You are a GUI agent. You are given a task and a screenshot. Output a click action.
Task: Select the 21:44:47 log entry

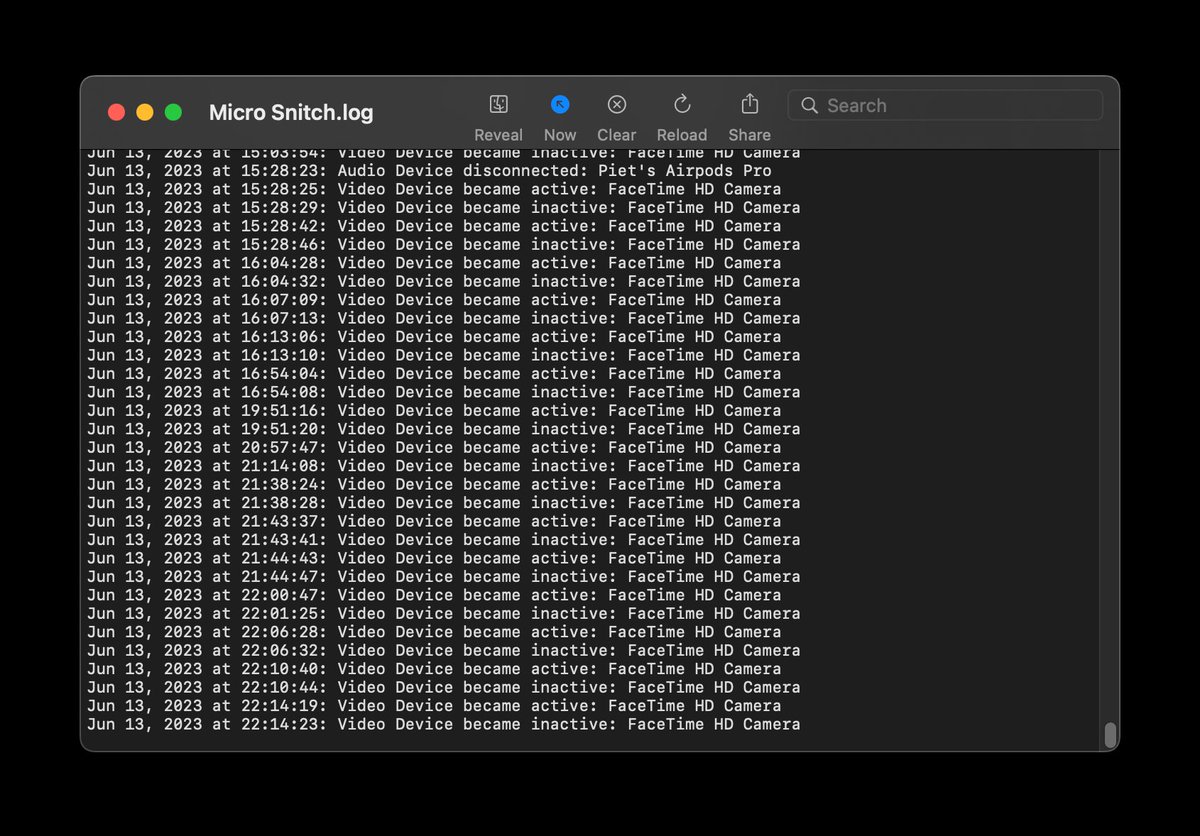point(444,577)
